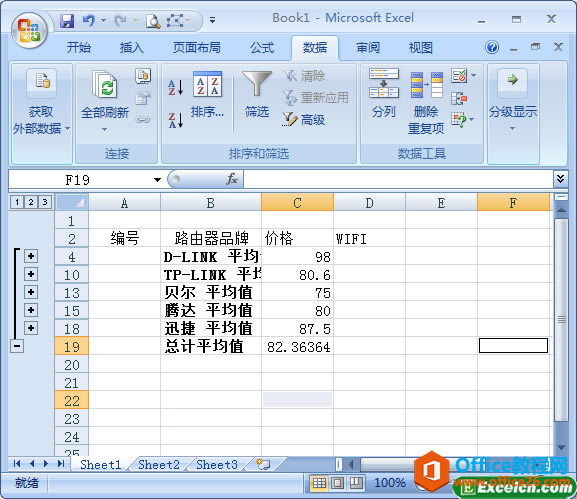Switch to Page Layout view in status bar
Screen dimensions: 577x499
(x=338, y=482)
